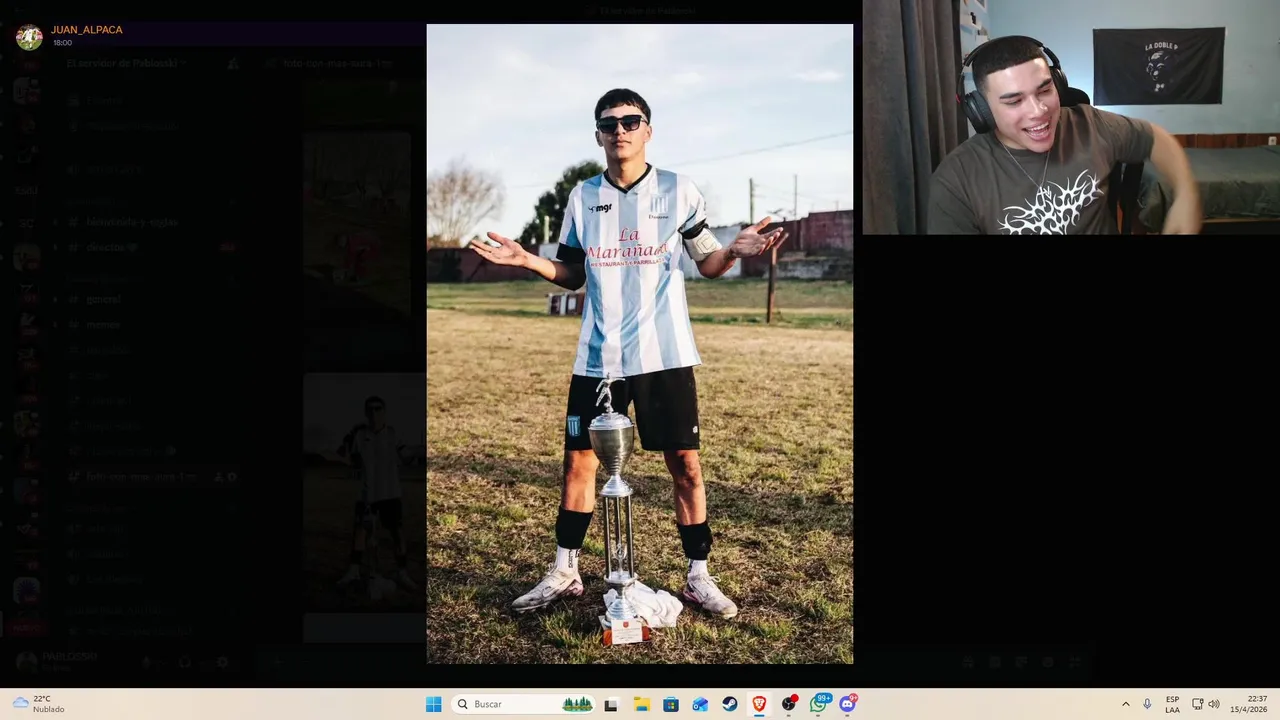Open the ESP LAA language switcher
This screenshot has height=720, width=1280.
pos(1172,704)
